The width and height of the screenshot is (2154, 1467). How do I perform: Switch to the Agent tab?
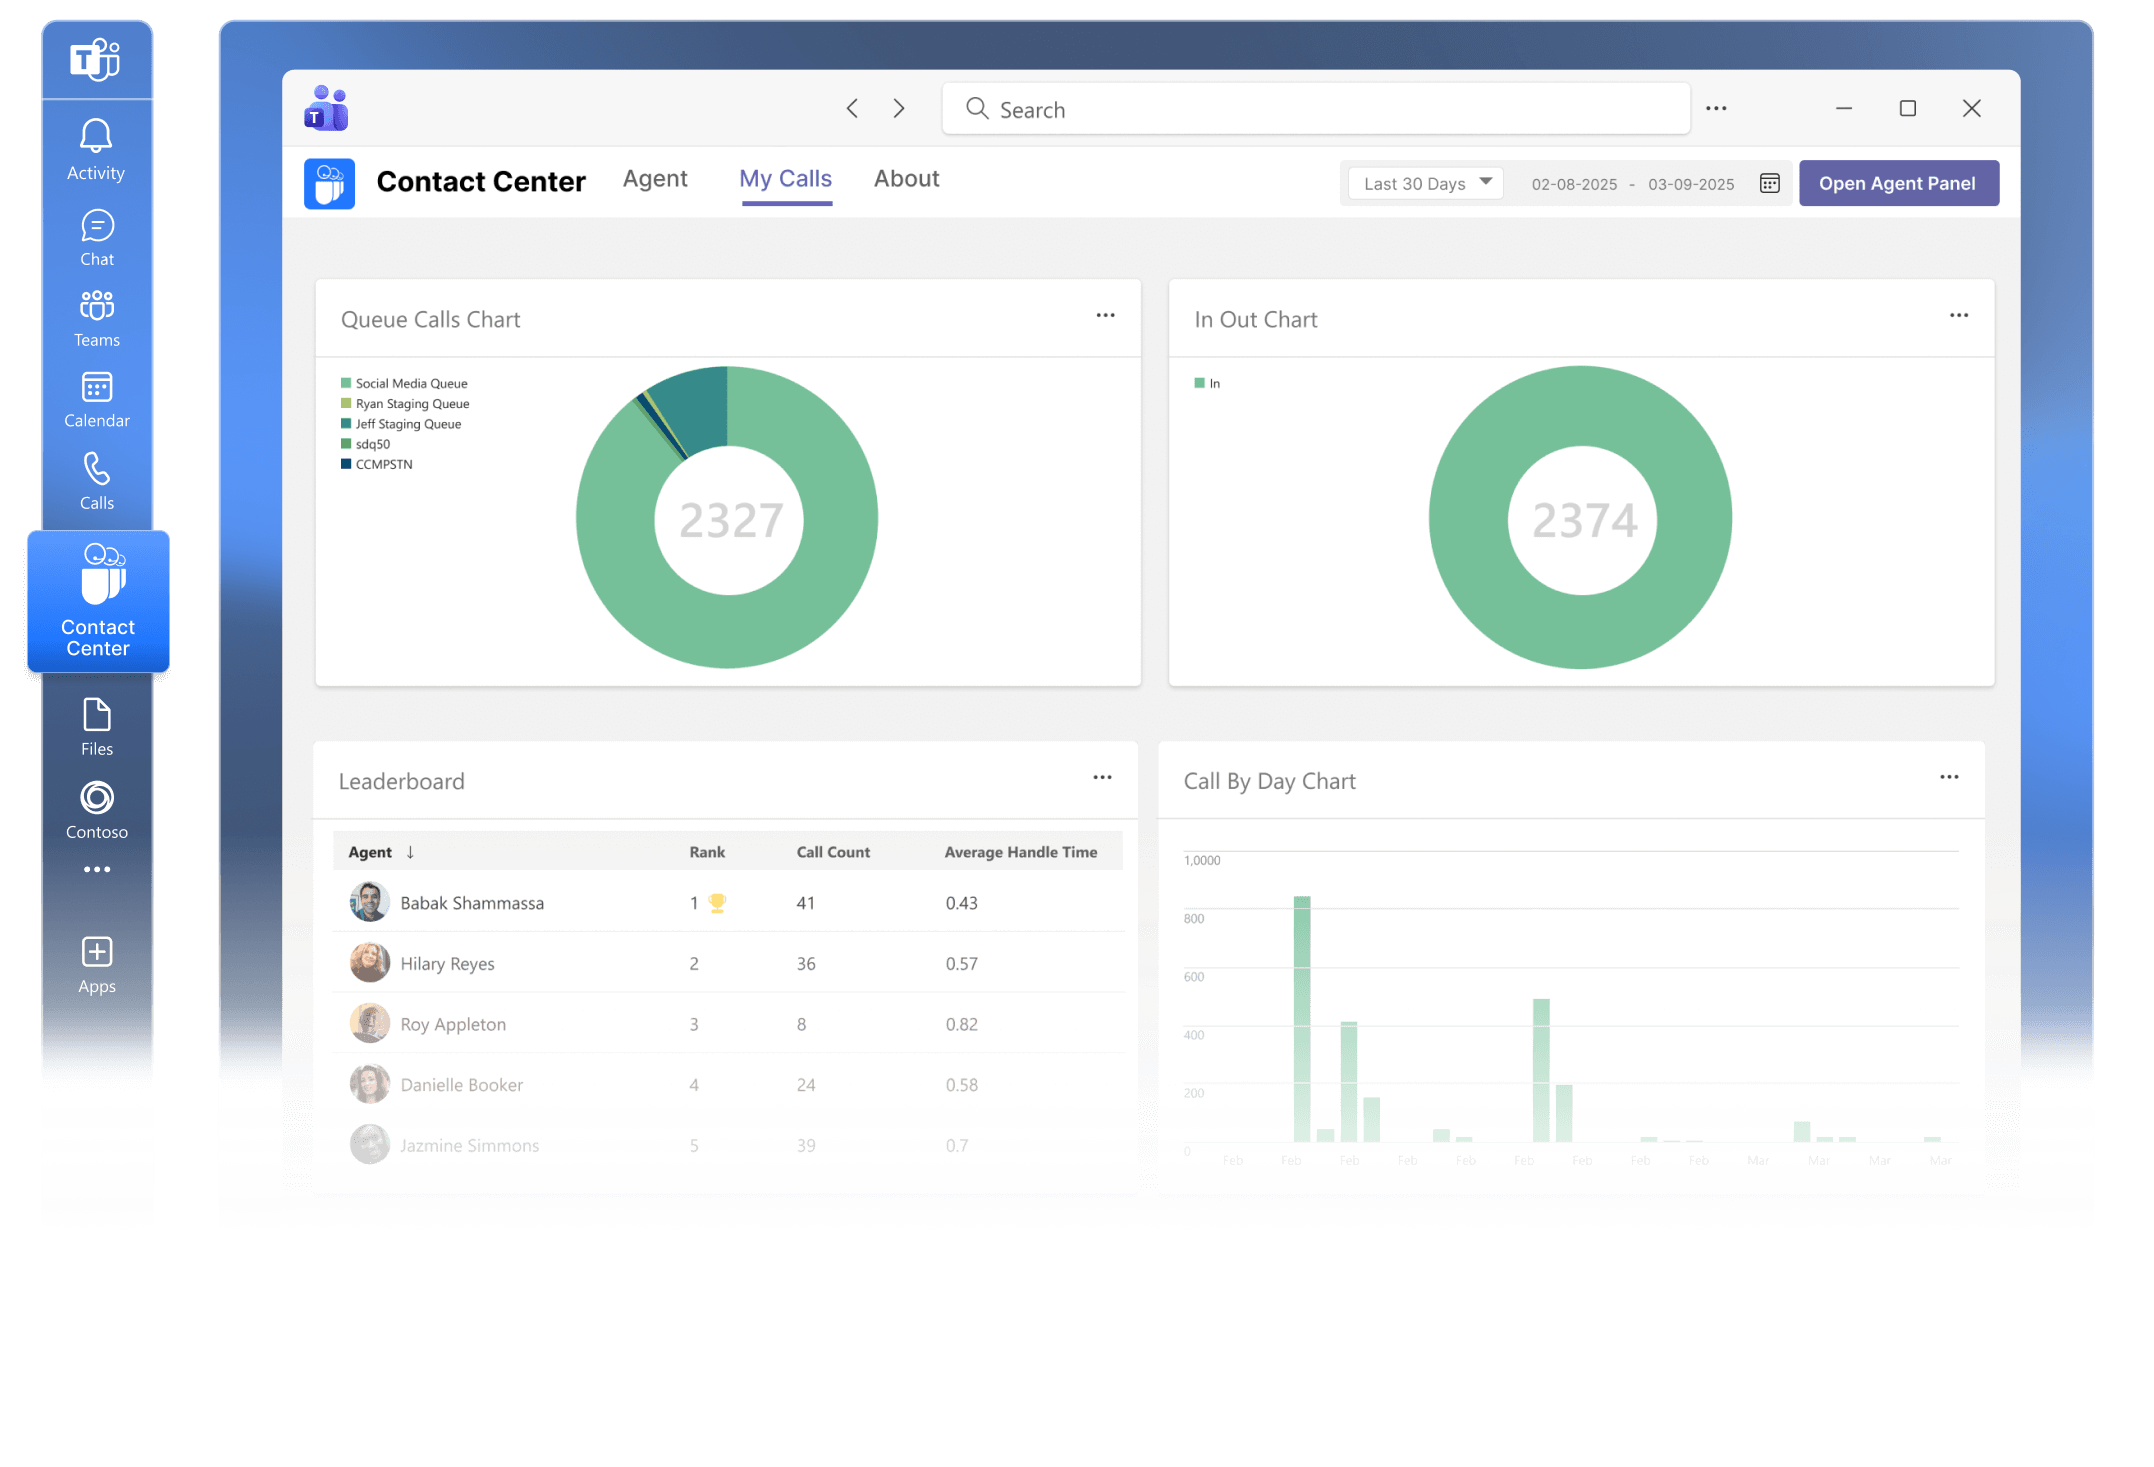pos(655,179)
